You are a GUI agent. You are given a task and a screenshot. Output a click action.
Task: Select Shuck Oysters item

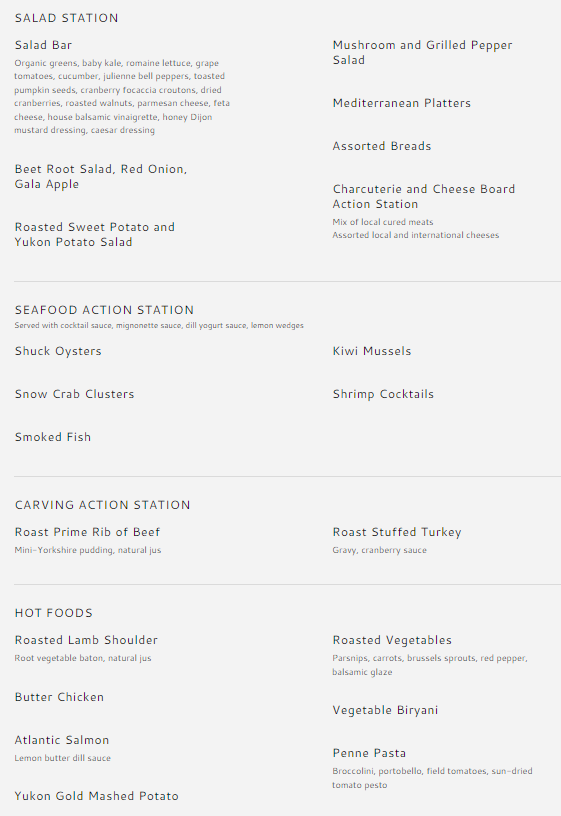(58, 351)
